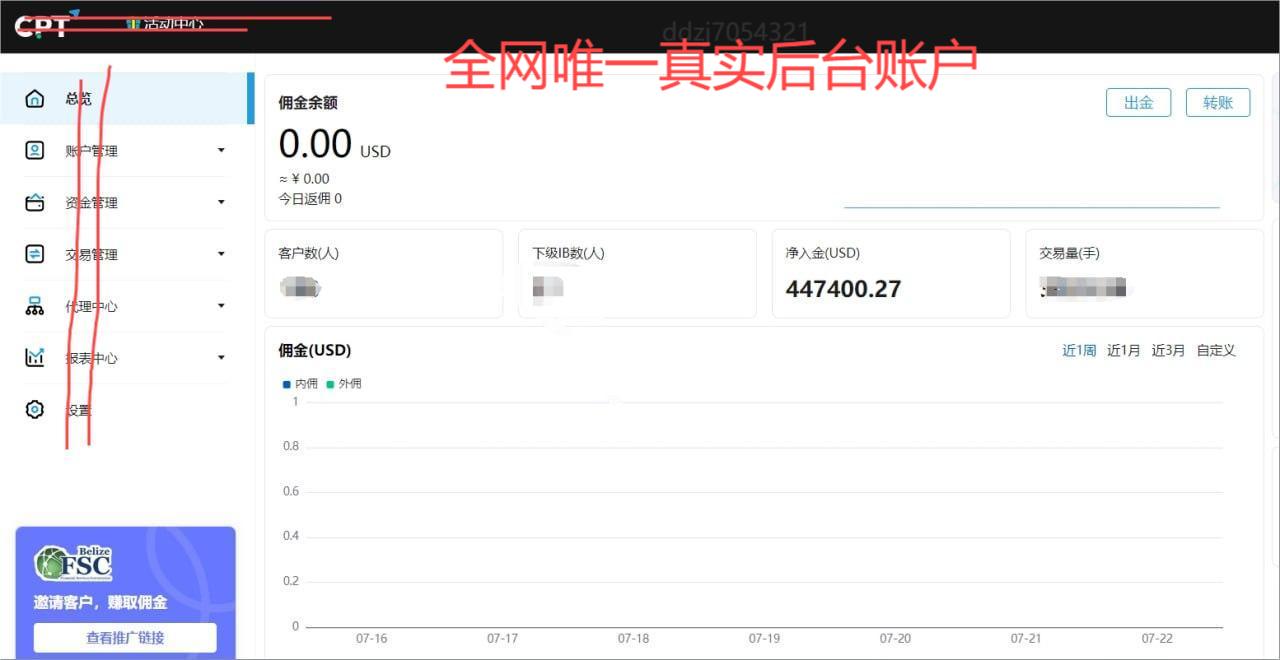Open the 账户管理 menu item
This screenshot has width=1280, height=660.
click(x=126, y=151)
